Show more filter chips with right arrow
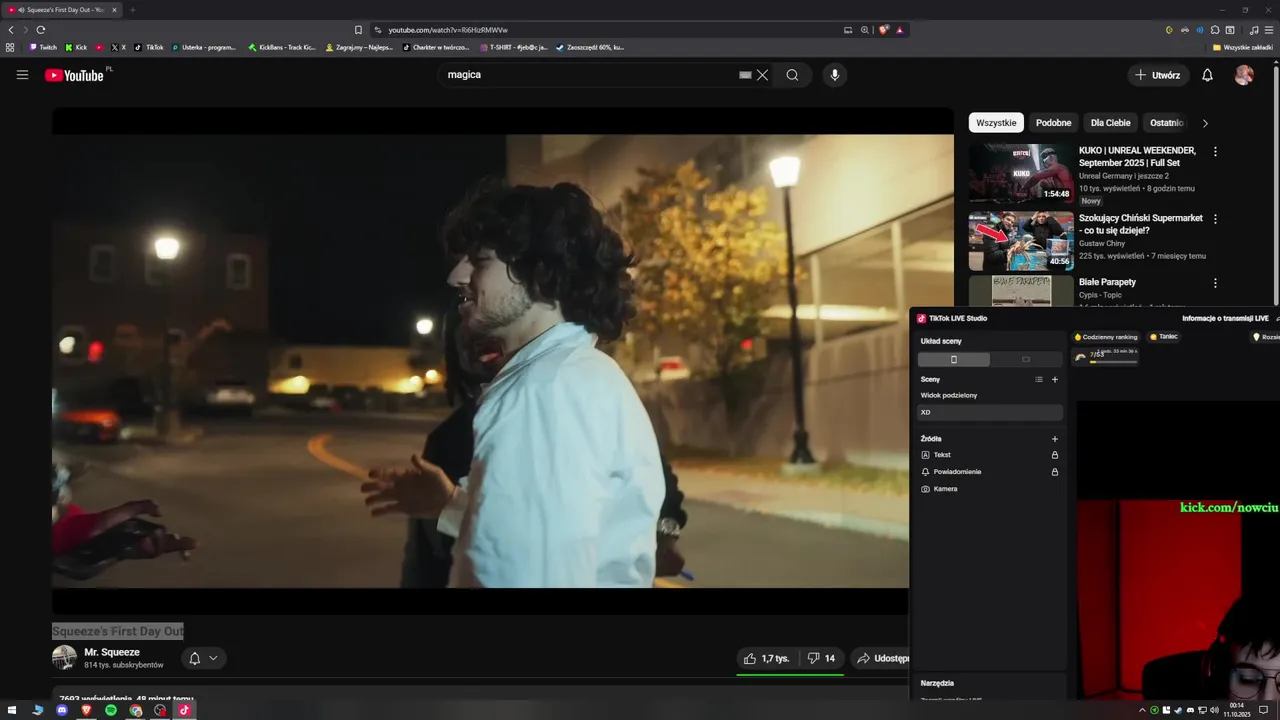The image size is (1280, 720). [x=1205, y=123]
